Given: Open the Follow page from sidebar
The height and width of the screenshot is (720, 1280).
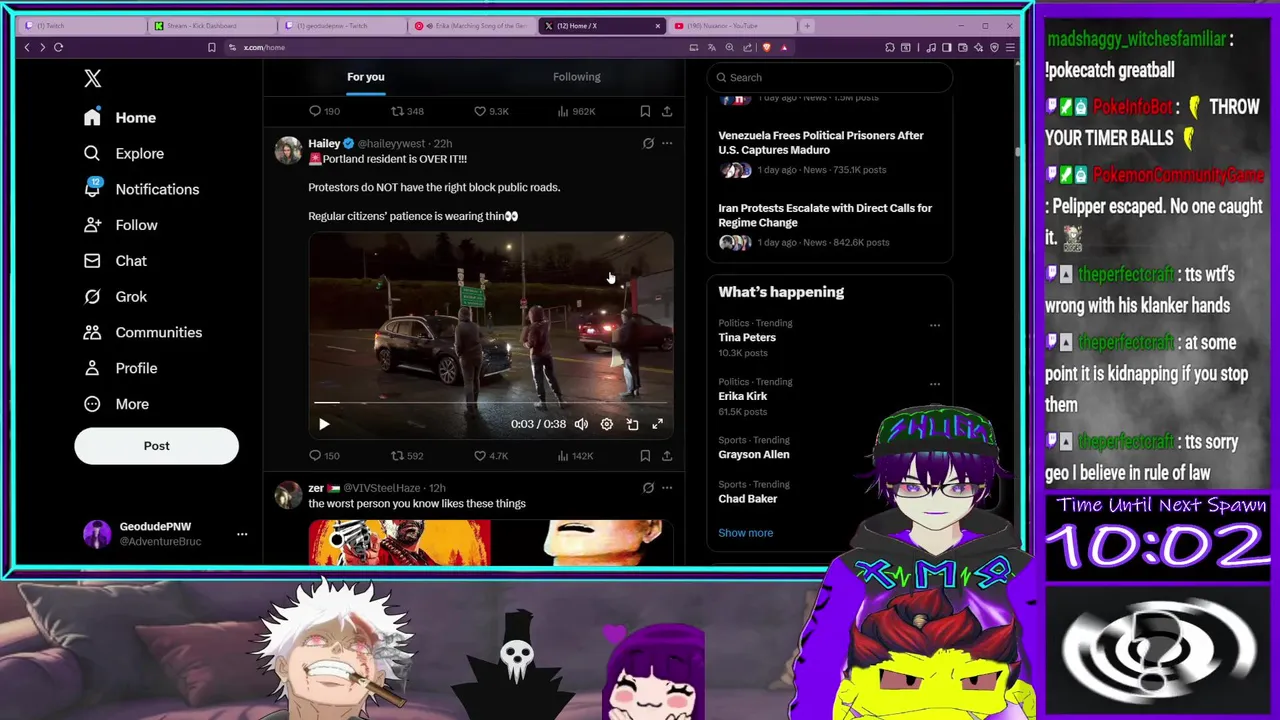Looking at the screenshot, I should [121, 225].
